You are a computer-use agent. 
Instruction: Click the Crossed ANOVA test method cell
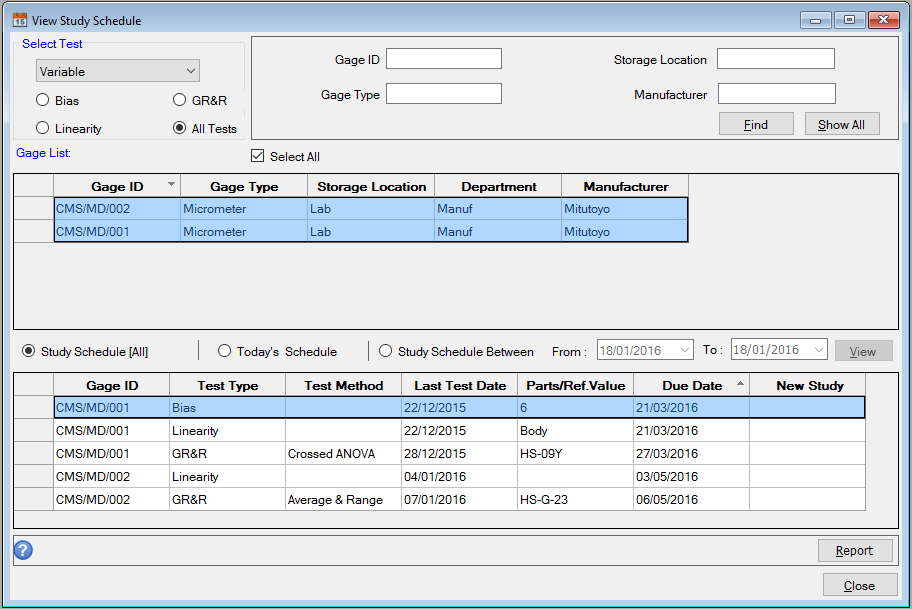pos(343,454)
